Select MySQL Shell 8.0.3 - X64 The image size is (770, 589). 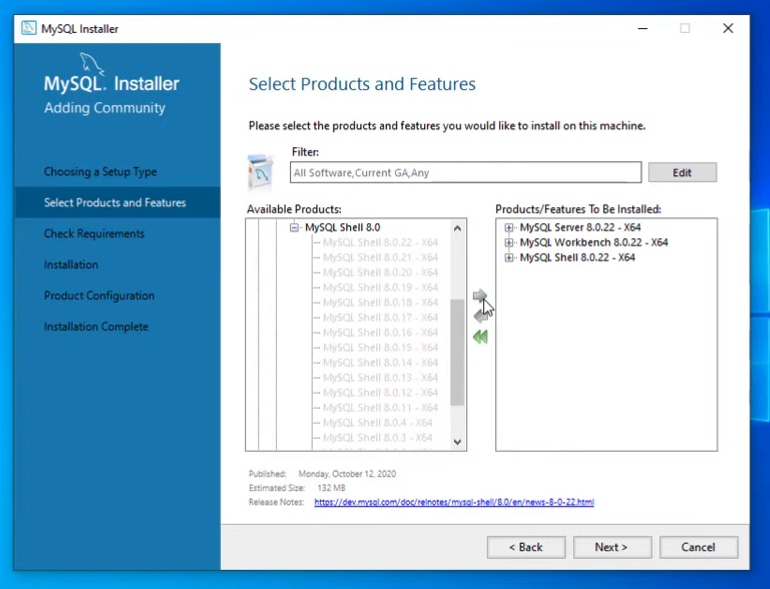pos(378,437)
